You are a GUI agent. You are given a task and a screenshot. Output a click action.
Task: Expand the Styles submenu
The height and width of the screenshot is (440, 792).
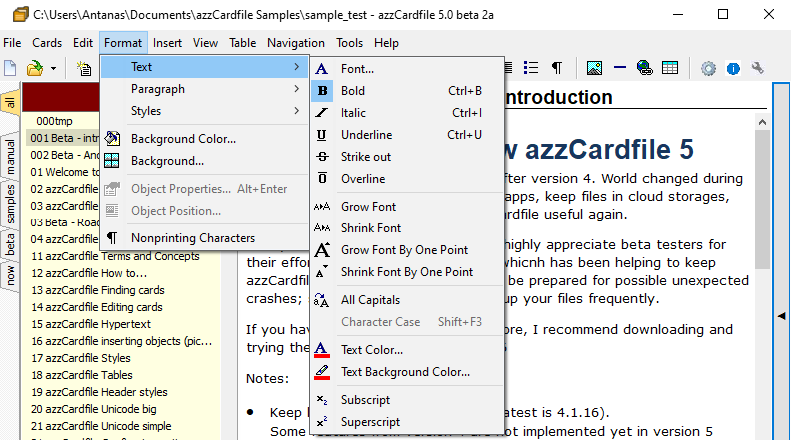click(204, 111)
